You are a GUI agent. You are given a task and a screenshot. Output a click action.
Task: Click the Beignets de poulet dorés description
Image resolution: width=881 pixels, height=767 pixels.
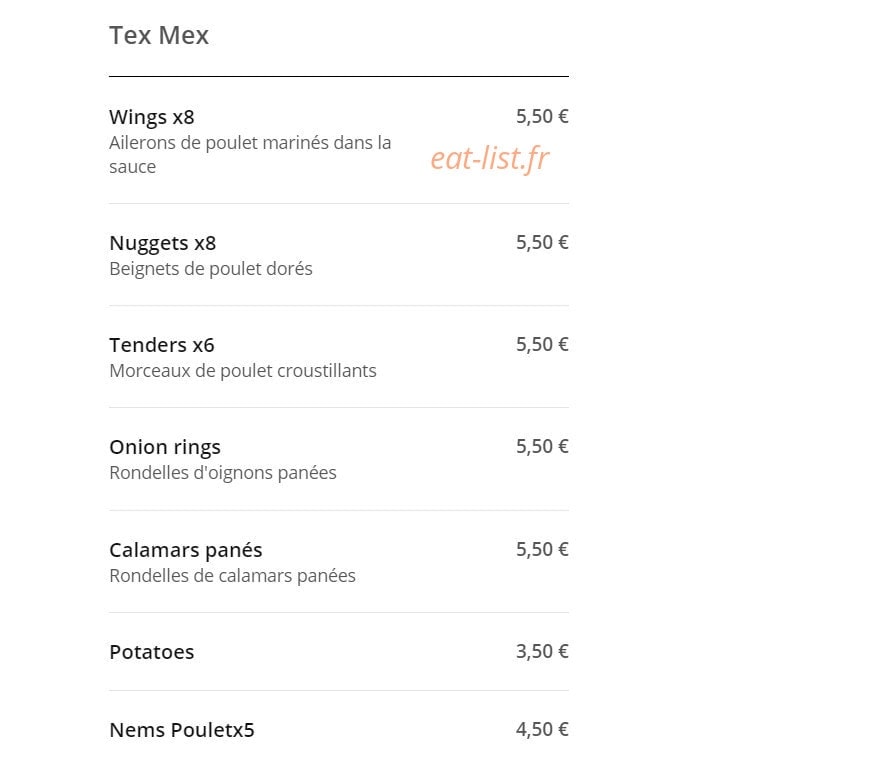(211, 269)
